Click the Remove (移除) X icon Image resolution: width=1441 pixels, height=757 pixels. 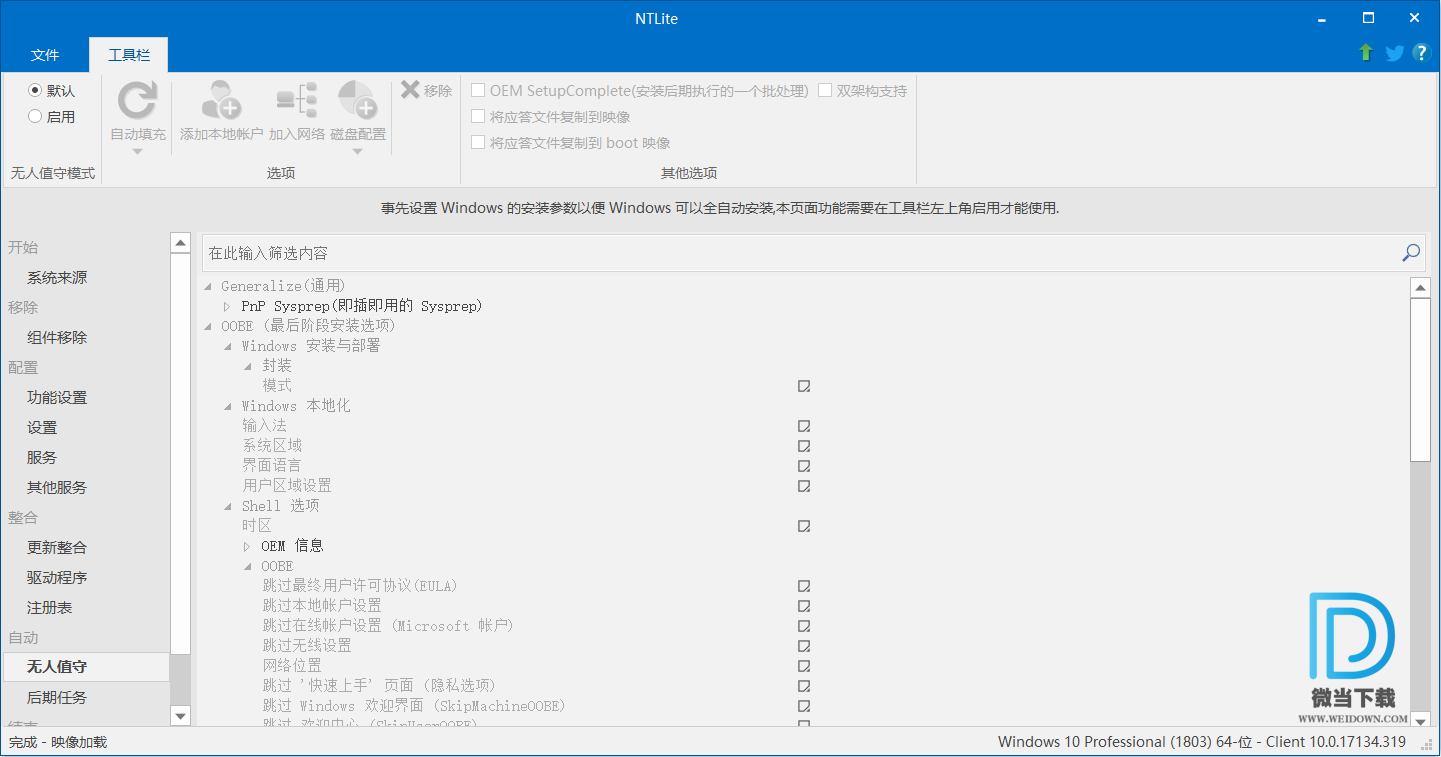click(x=410, y=90)
